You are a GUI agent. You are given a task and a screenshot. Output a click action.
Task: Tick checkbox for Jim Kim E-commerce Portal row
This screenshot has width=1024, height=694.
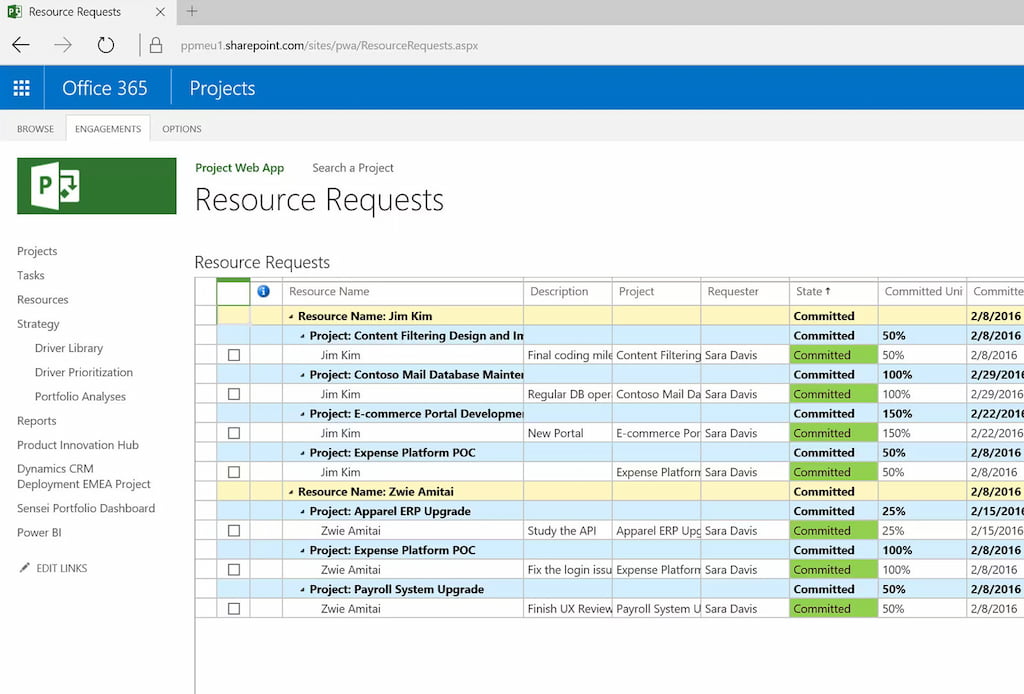pos(234,434)
